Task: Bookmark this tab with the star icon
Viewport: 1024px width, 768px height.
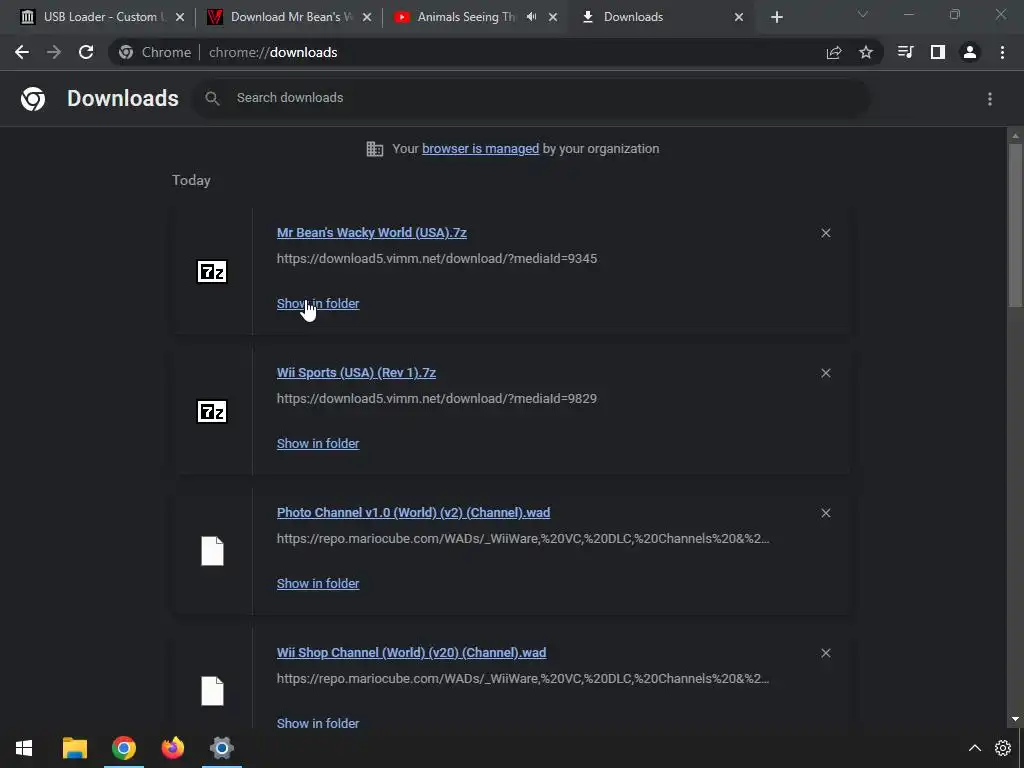Action: [x=866, y=52]
